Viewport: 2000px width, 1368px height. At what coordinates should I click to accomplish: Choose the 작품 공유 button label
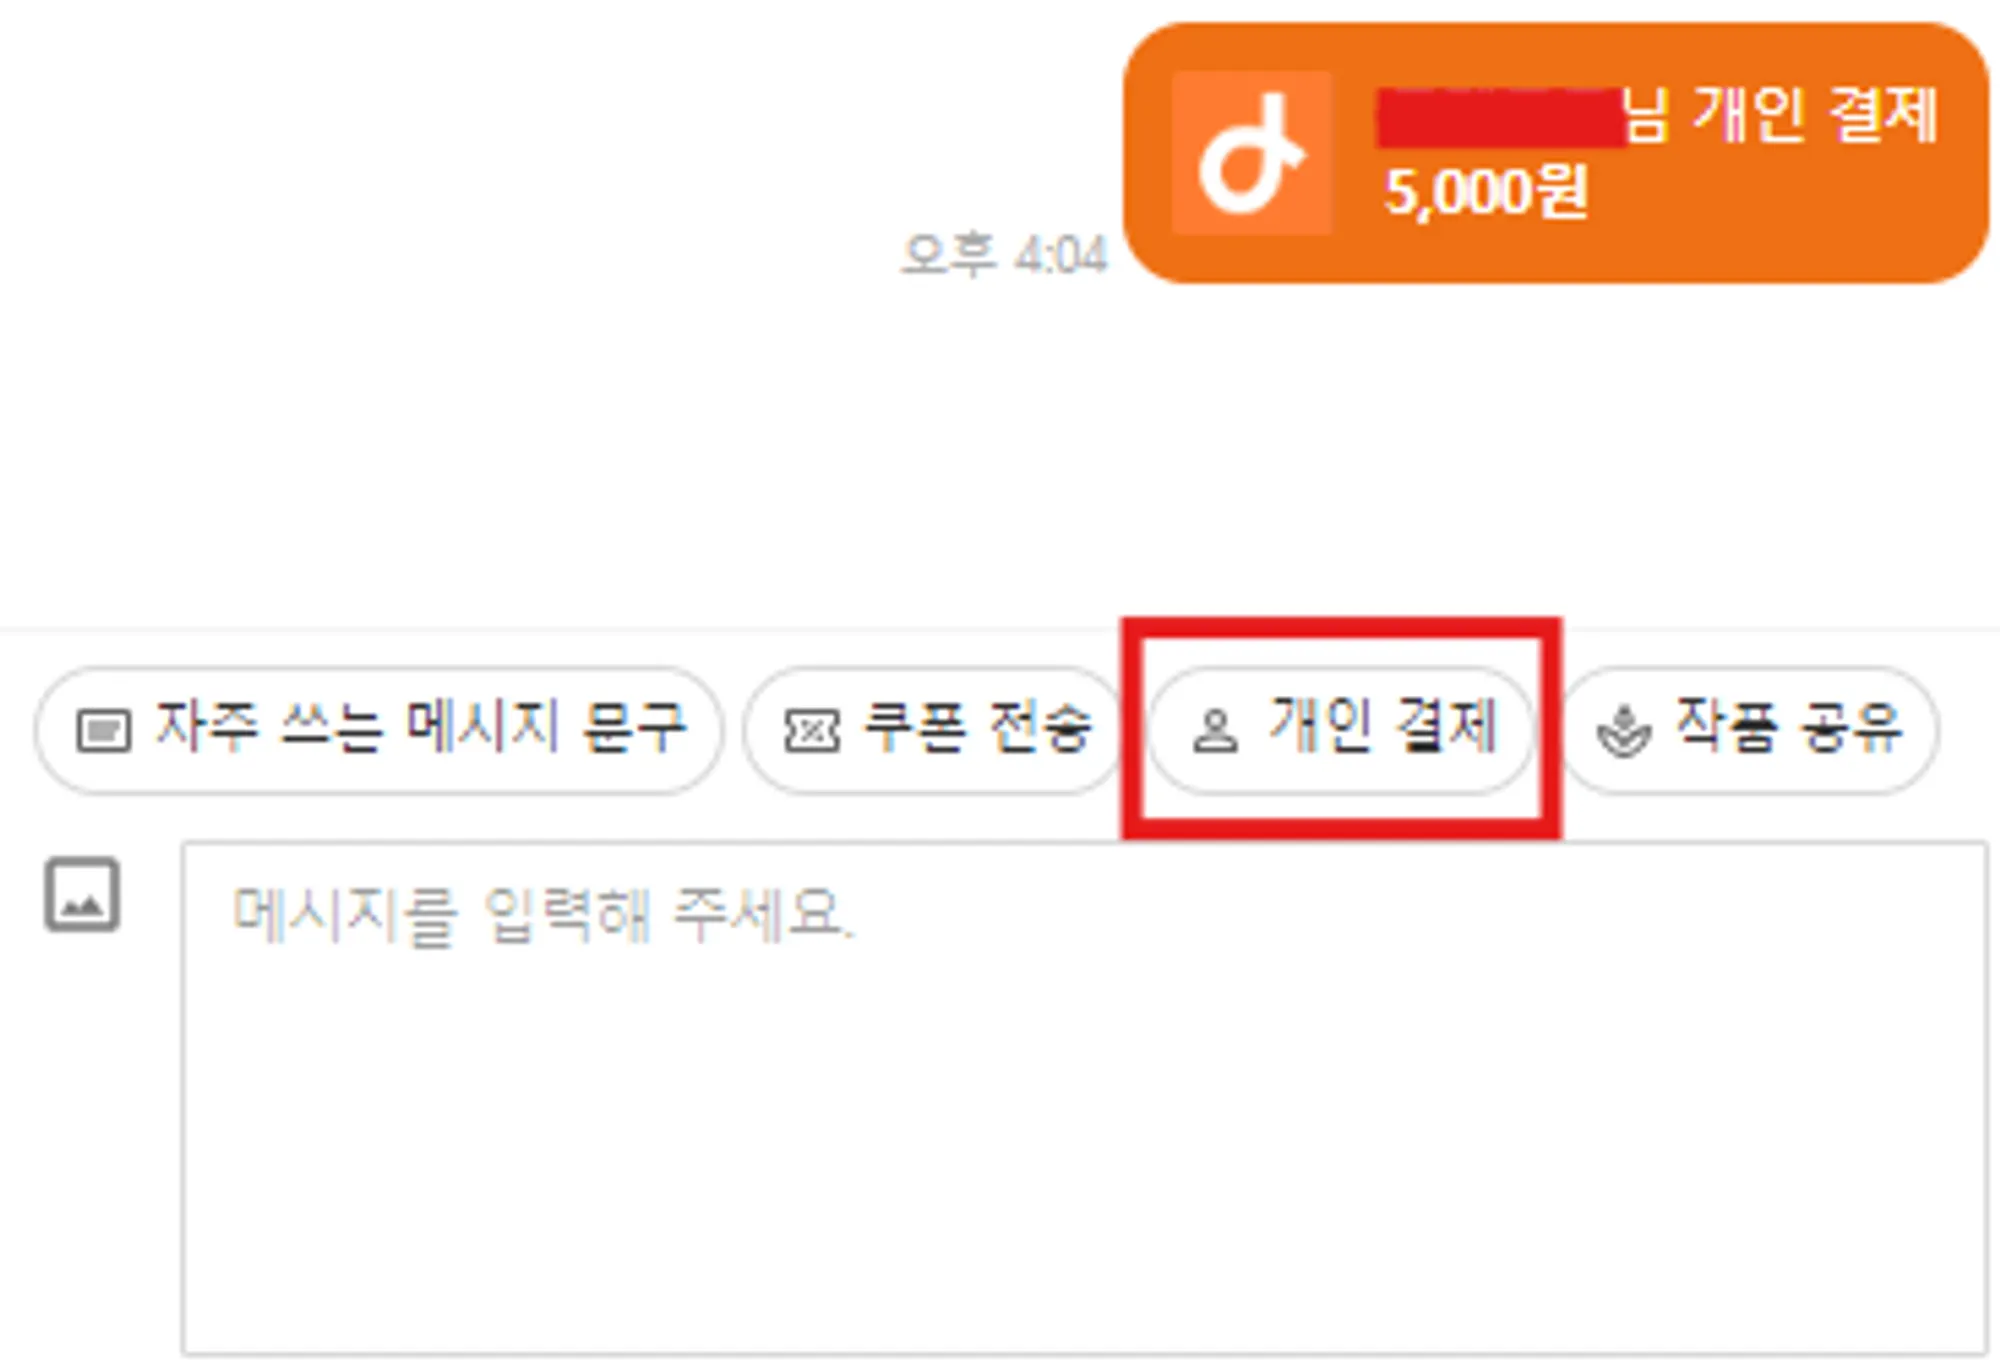pos(1789,727)
